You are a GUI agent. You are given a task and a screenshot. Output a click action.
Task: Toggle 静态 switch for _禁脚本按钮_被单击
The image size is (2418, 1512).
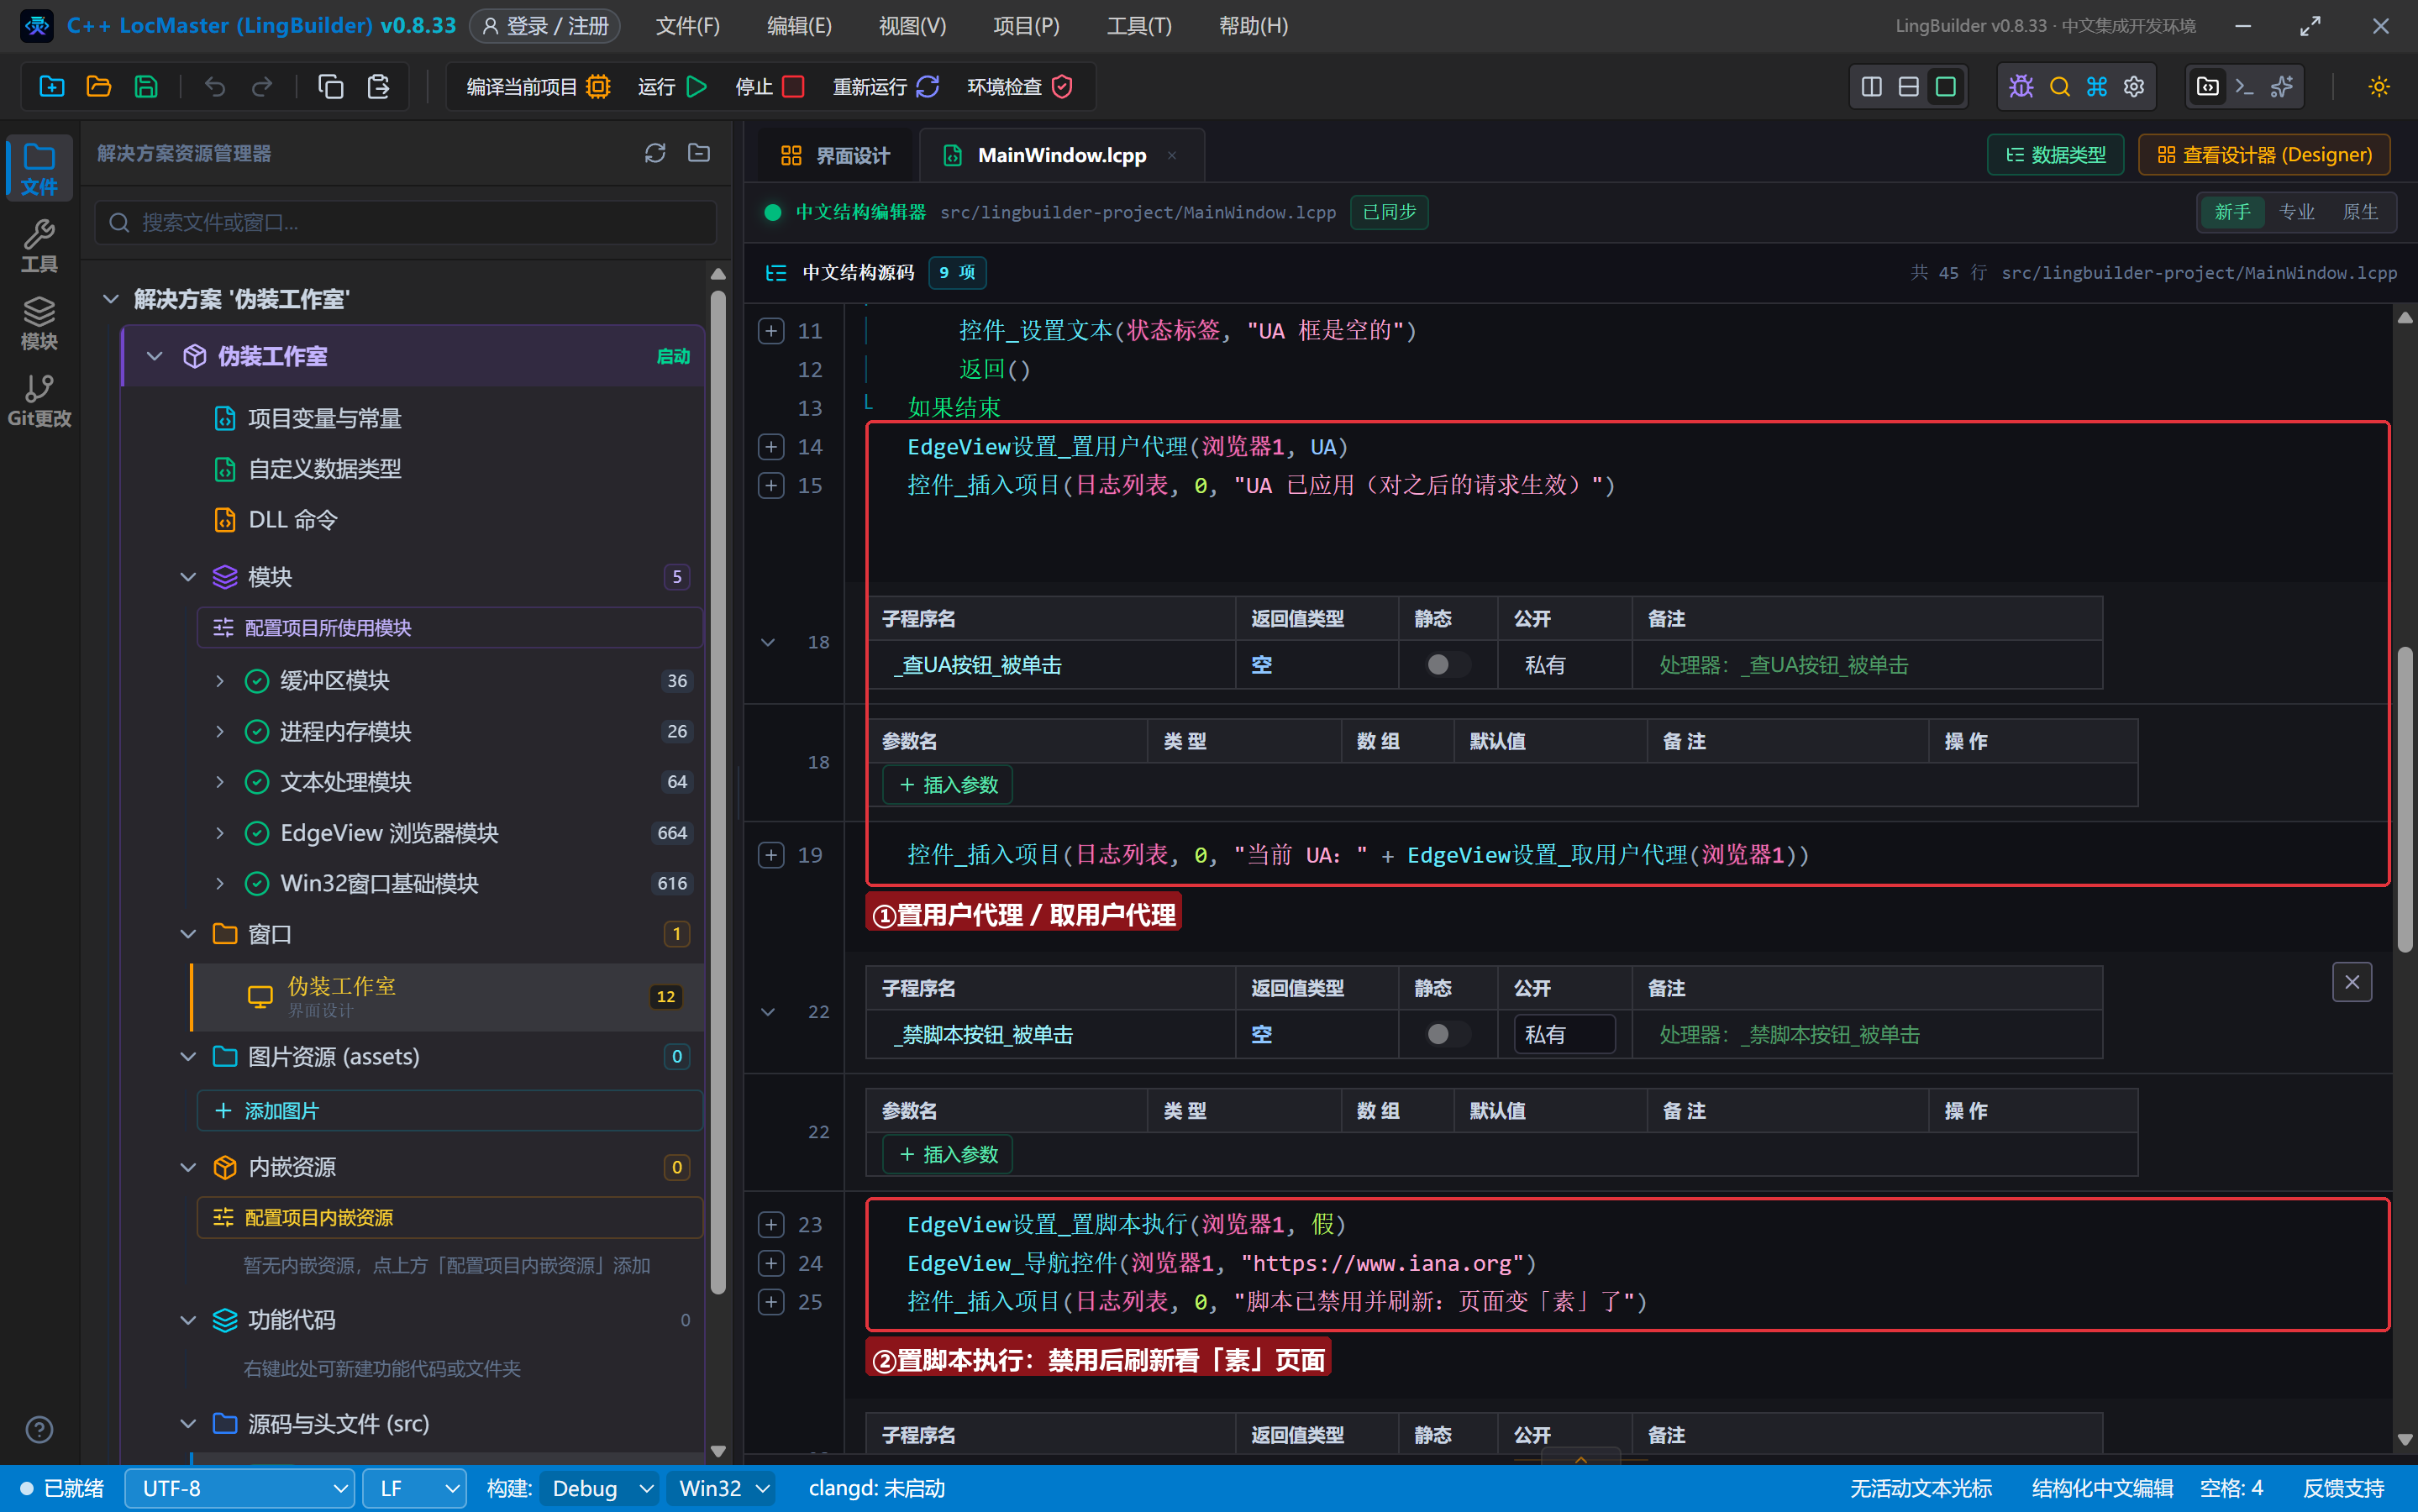pyautogui.click(x=1447, y=1034)
